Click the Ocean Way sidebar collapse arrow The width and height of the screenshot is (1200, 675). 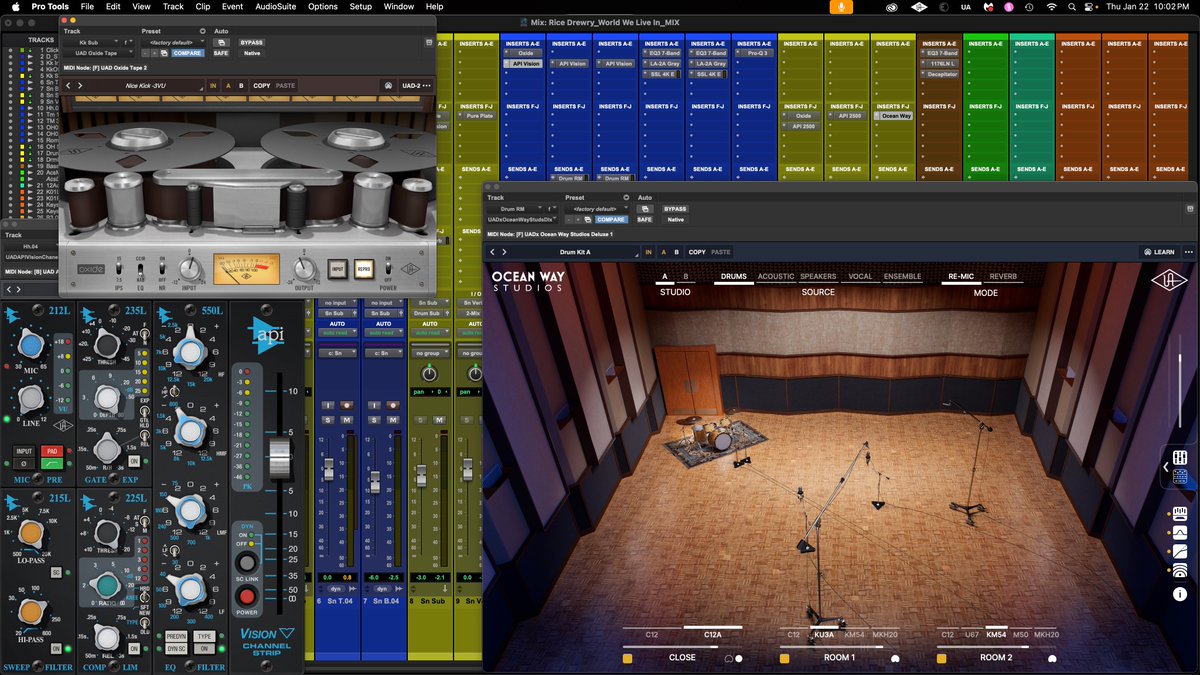point(1165,467)
